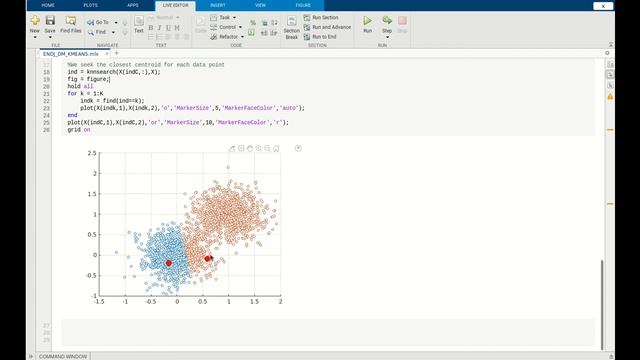The image size is (640, 360).
Task: Click the New file icon
Action: click(35, 20)
